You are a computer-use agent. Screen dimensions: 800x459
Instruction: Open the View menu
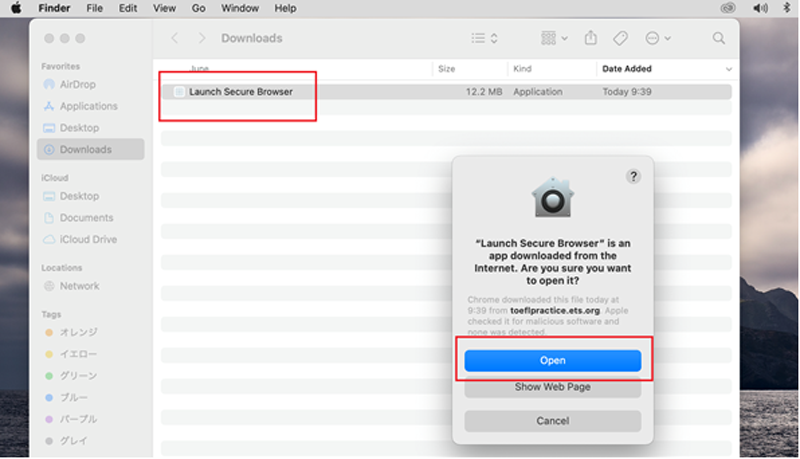tap(164, 8)
